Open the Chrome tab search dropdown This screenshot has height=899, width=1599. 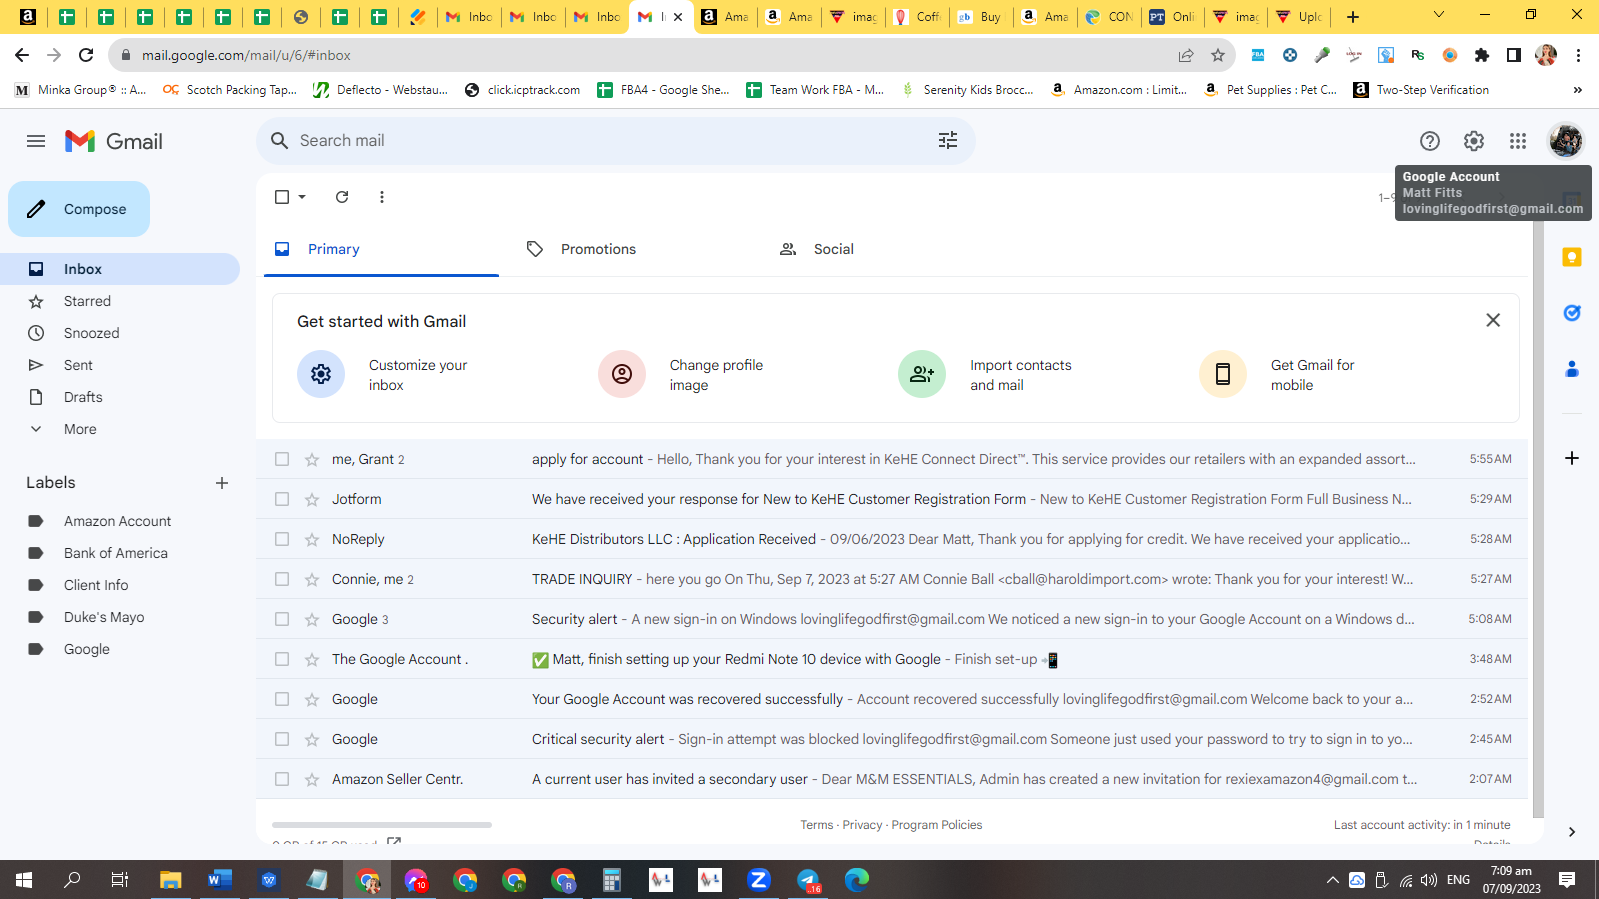pyautogui.click(x=1439, y=15)
